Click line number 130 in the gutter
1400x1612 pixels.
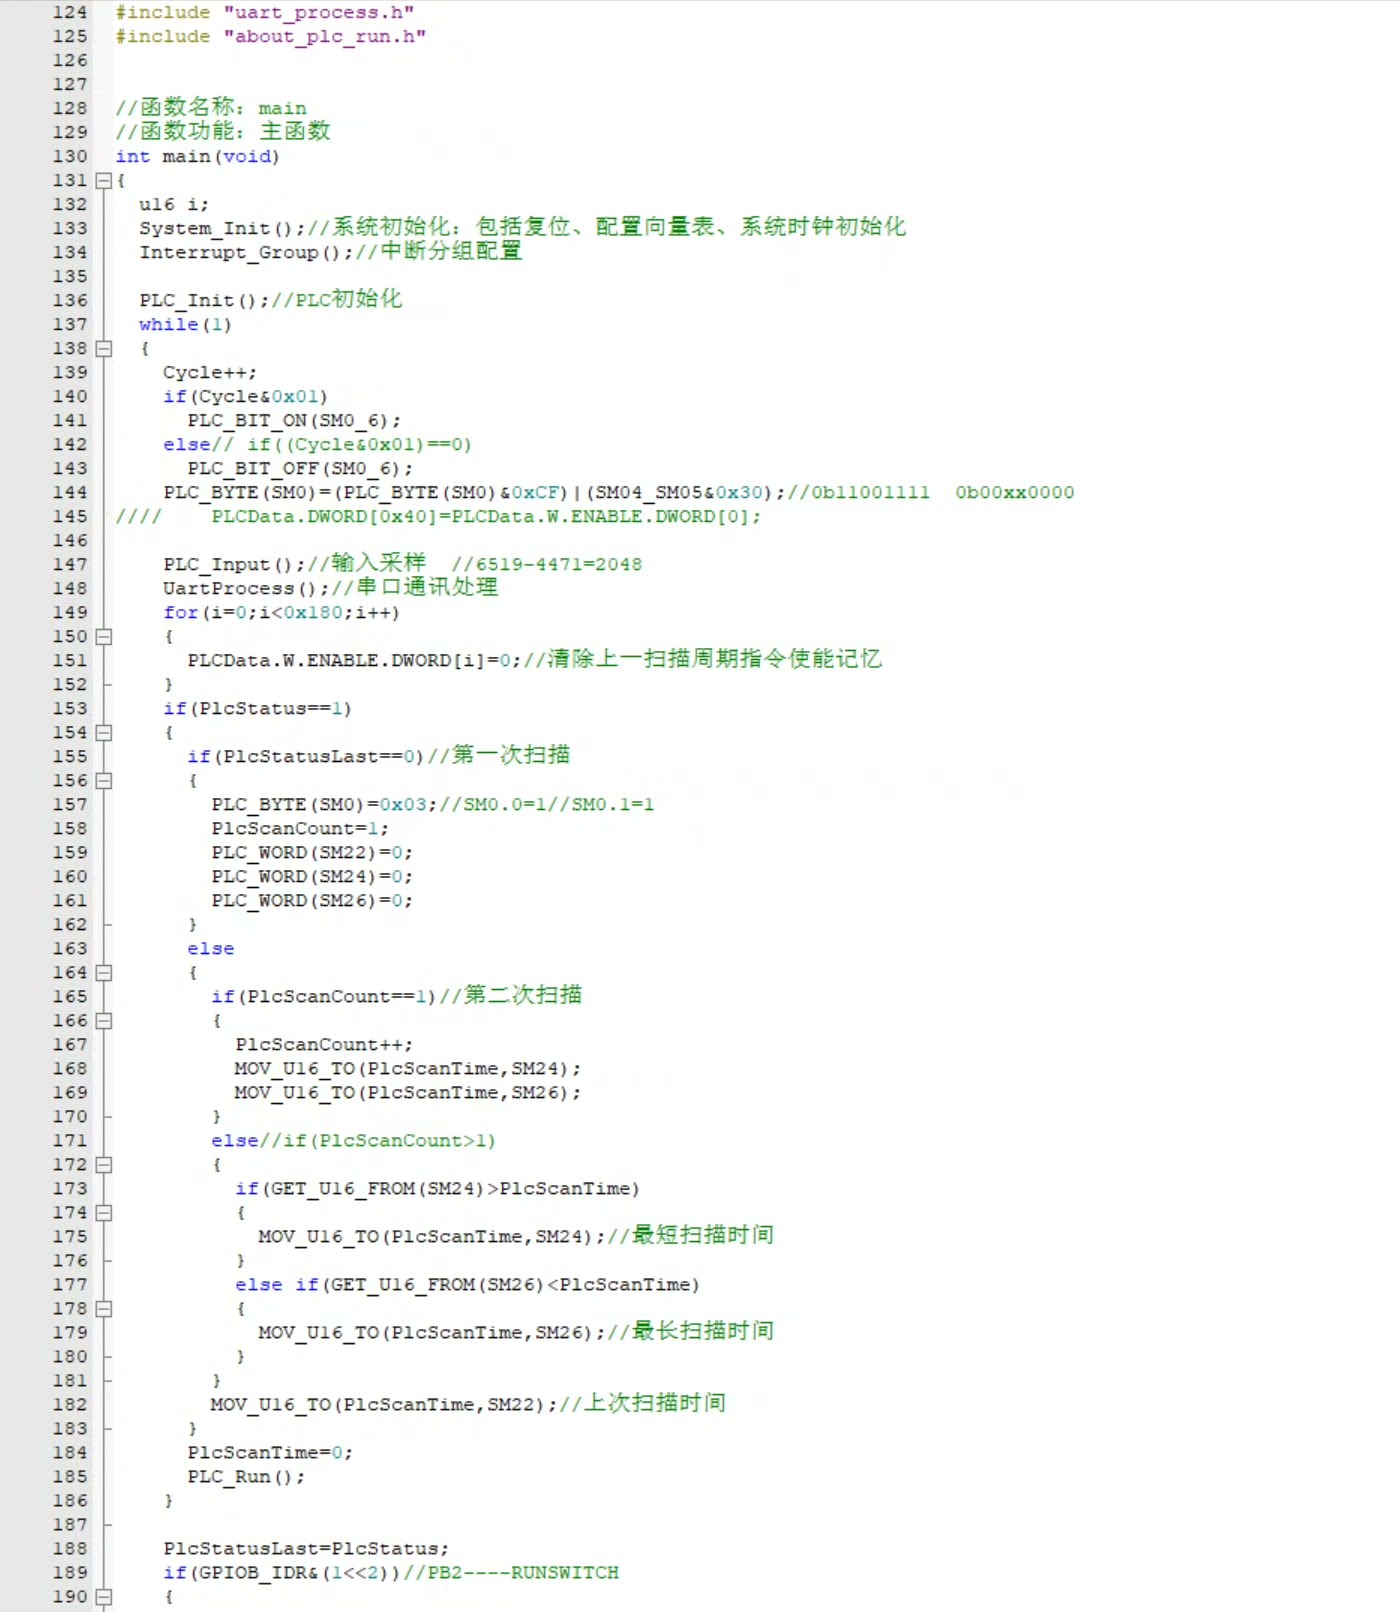(70, 157)
